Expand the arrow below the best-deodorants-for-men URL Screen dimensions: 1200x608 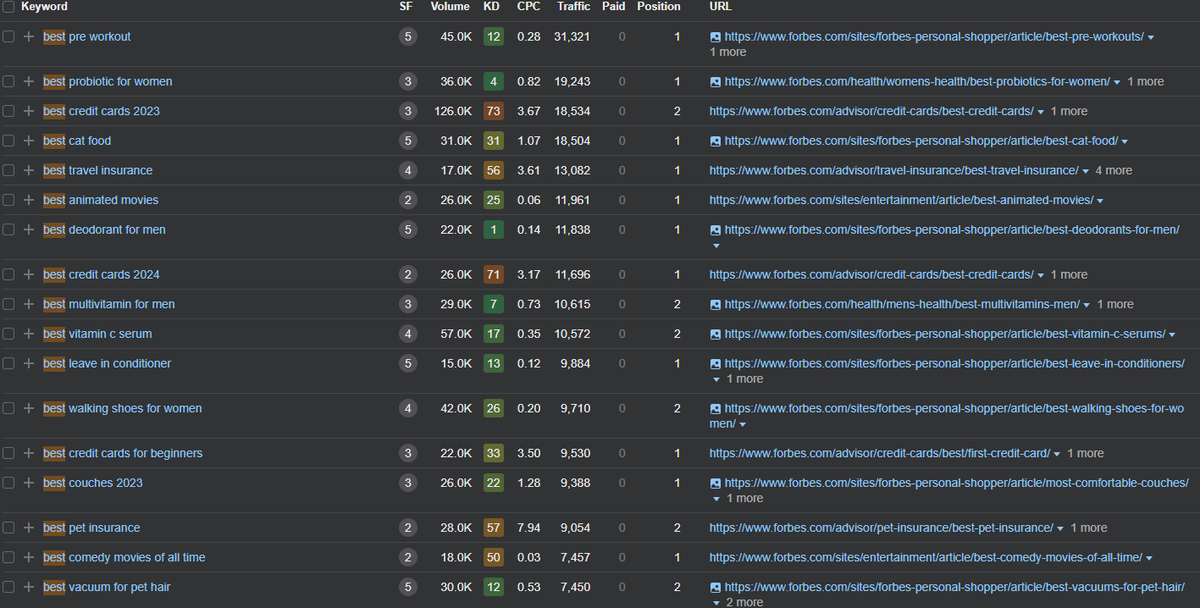tap(715, 246)
